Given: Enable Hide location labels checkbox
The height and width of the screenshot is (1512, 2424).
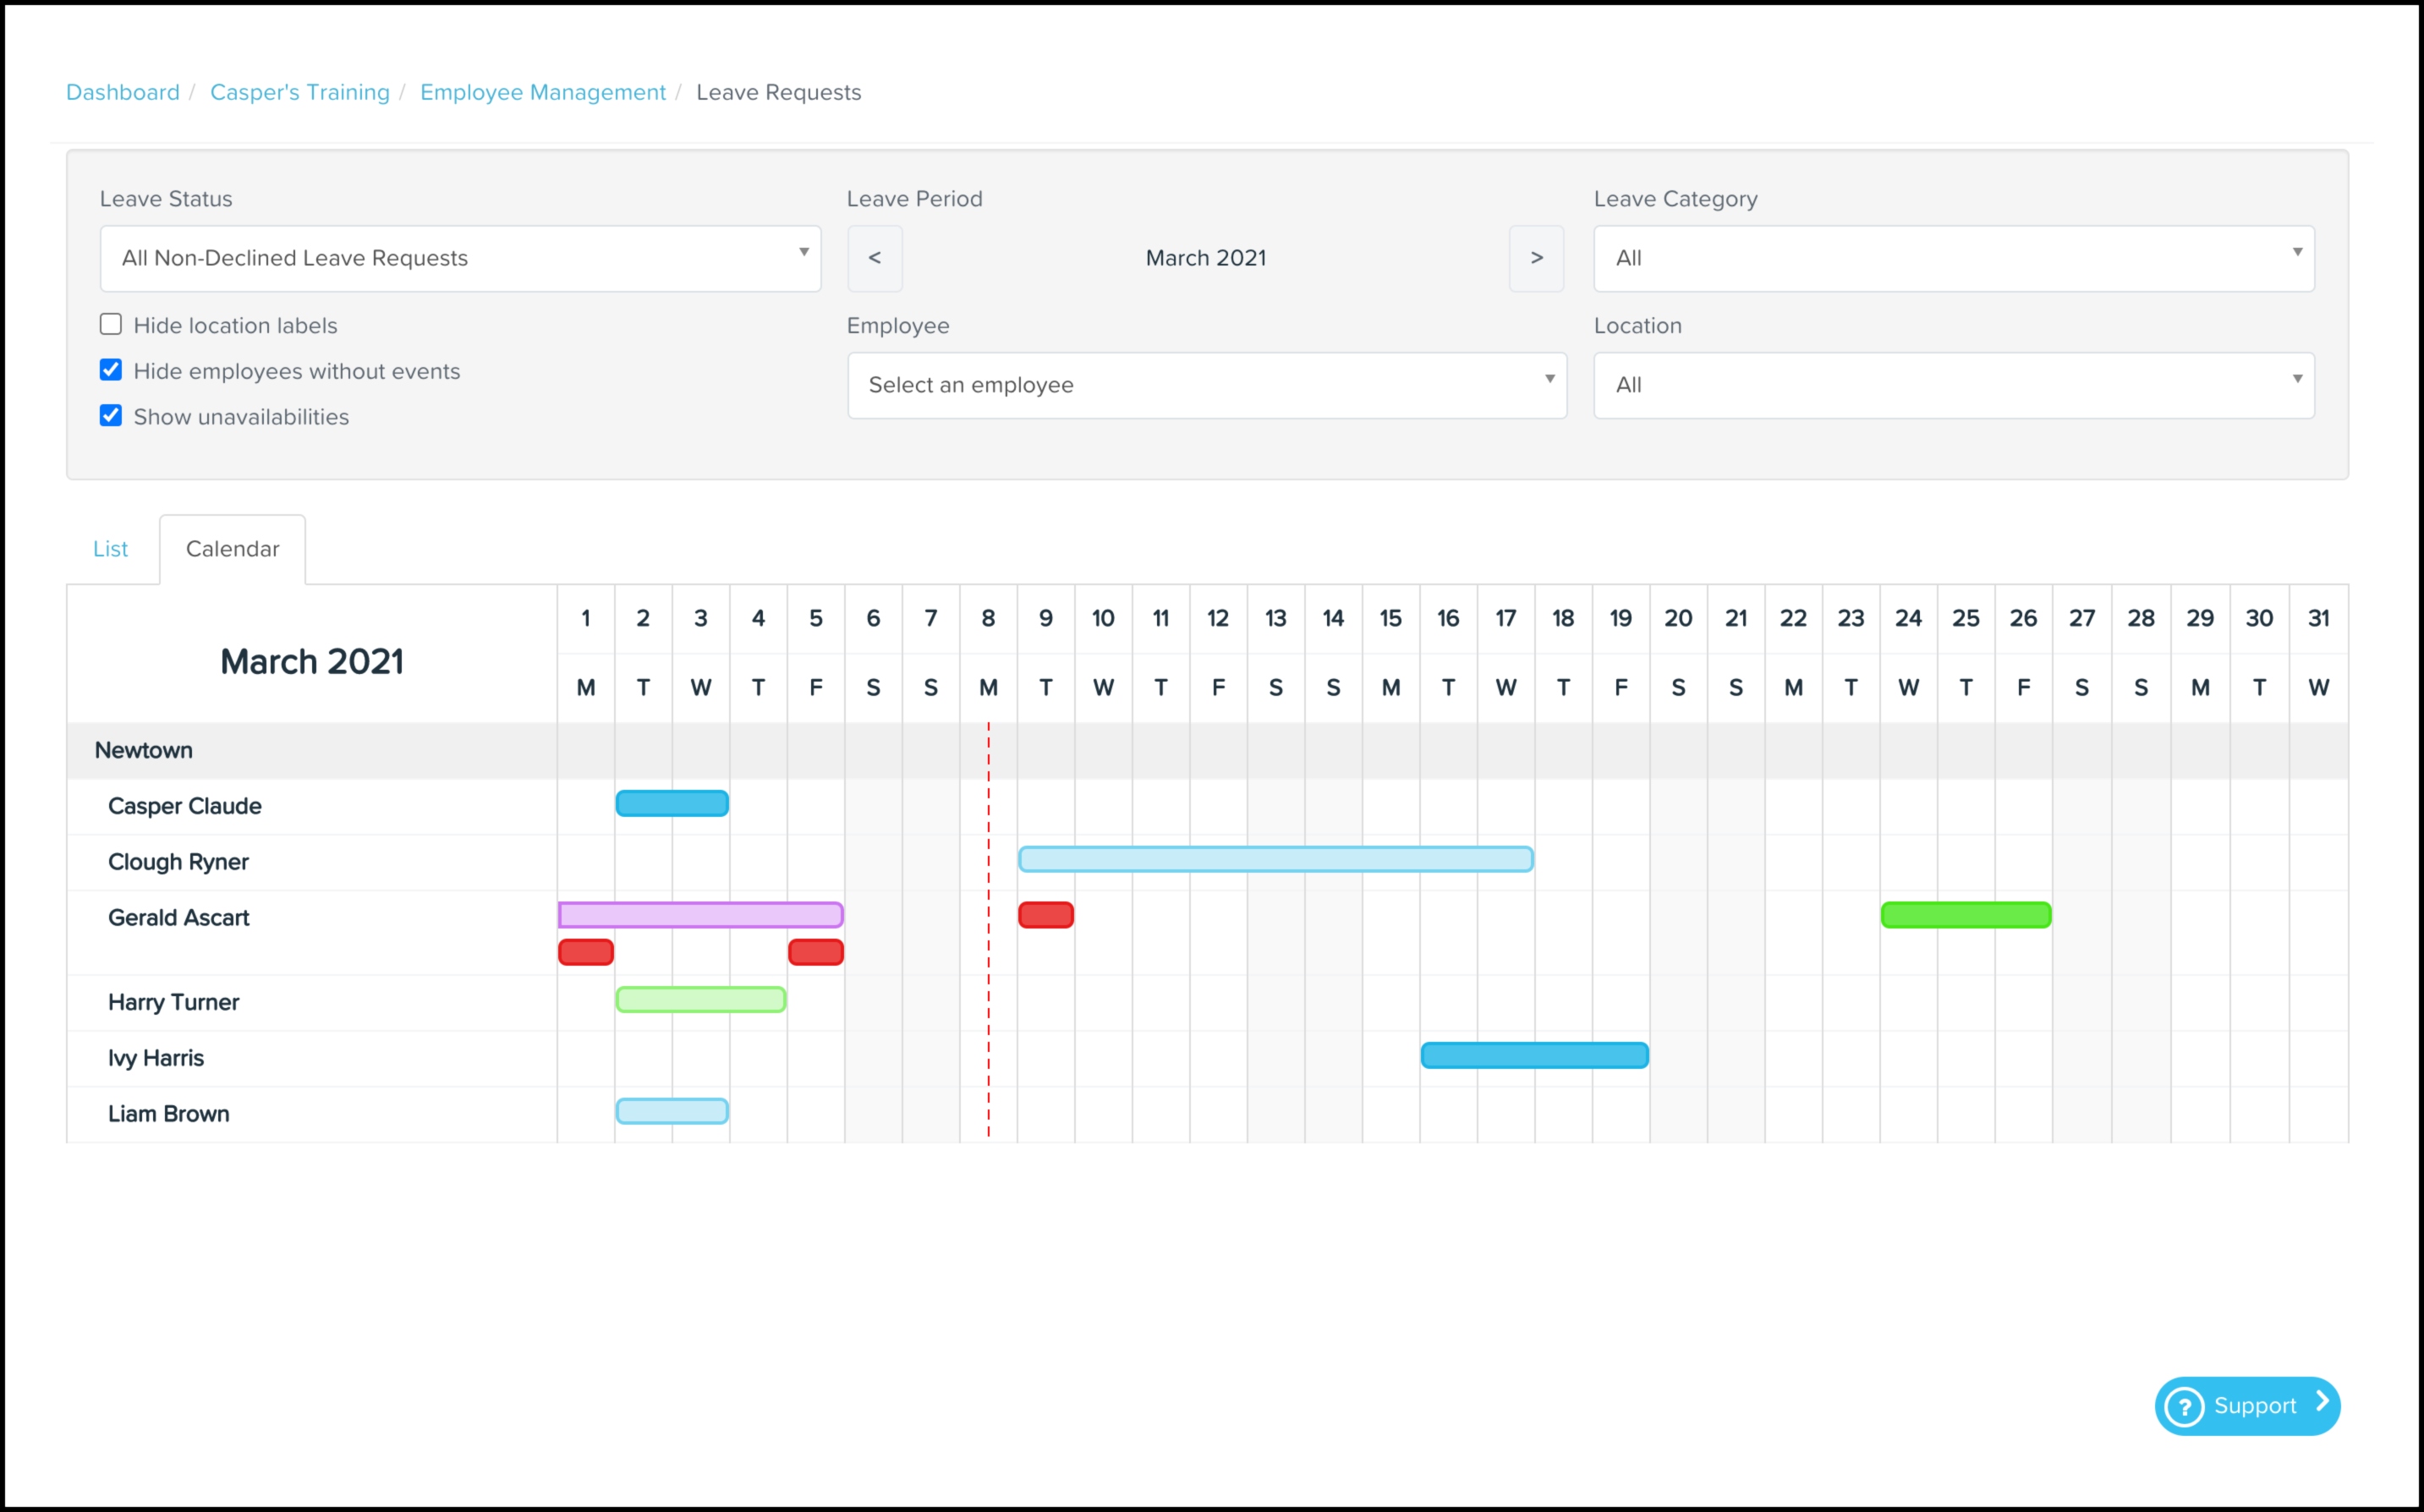Looking at the screenshot, I should coord(111,324).
